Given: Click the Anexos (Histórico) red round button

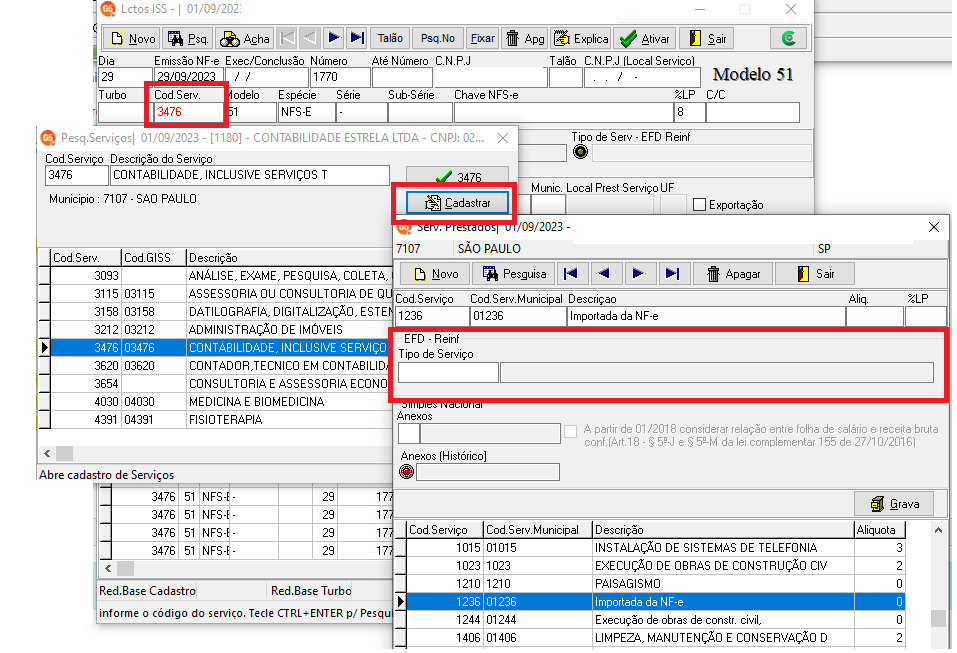Looking at the screenshot, I should tap(406, 472).
